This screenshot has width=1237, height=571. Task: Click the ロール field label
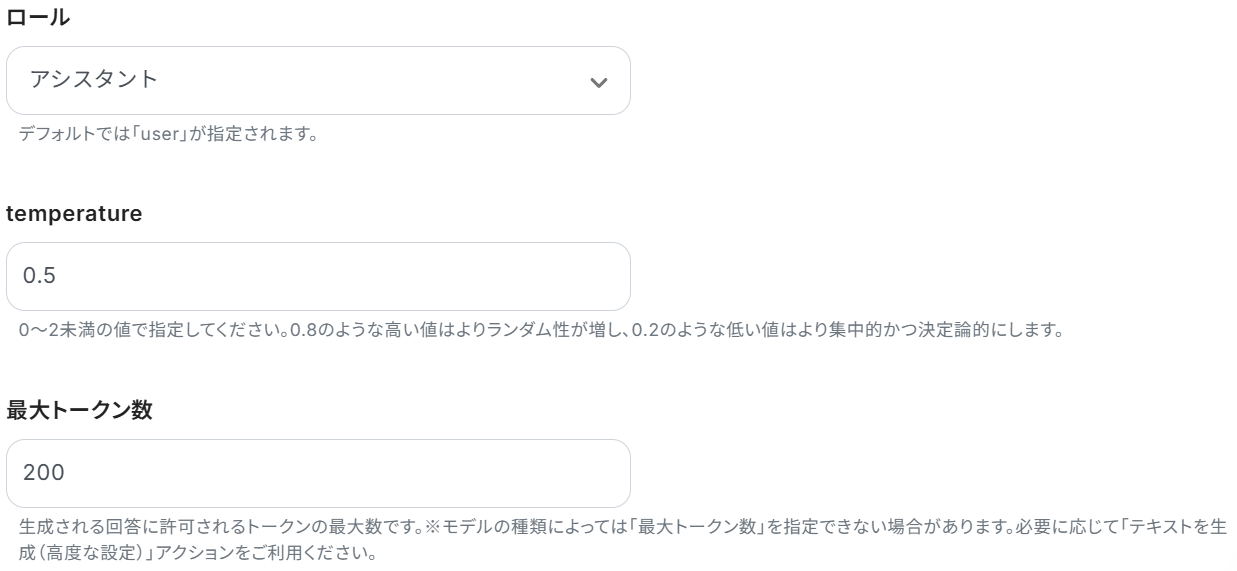[38, 17]
